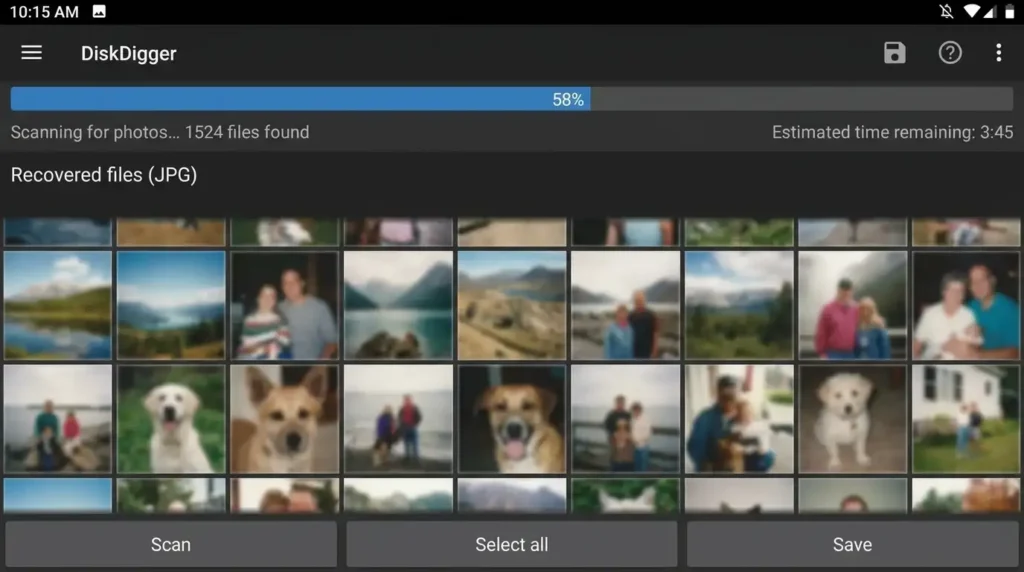
Task: Select the small white puppy standing thumbnail
Action: [852, 419]
